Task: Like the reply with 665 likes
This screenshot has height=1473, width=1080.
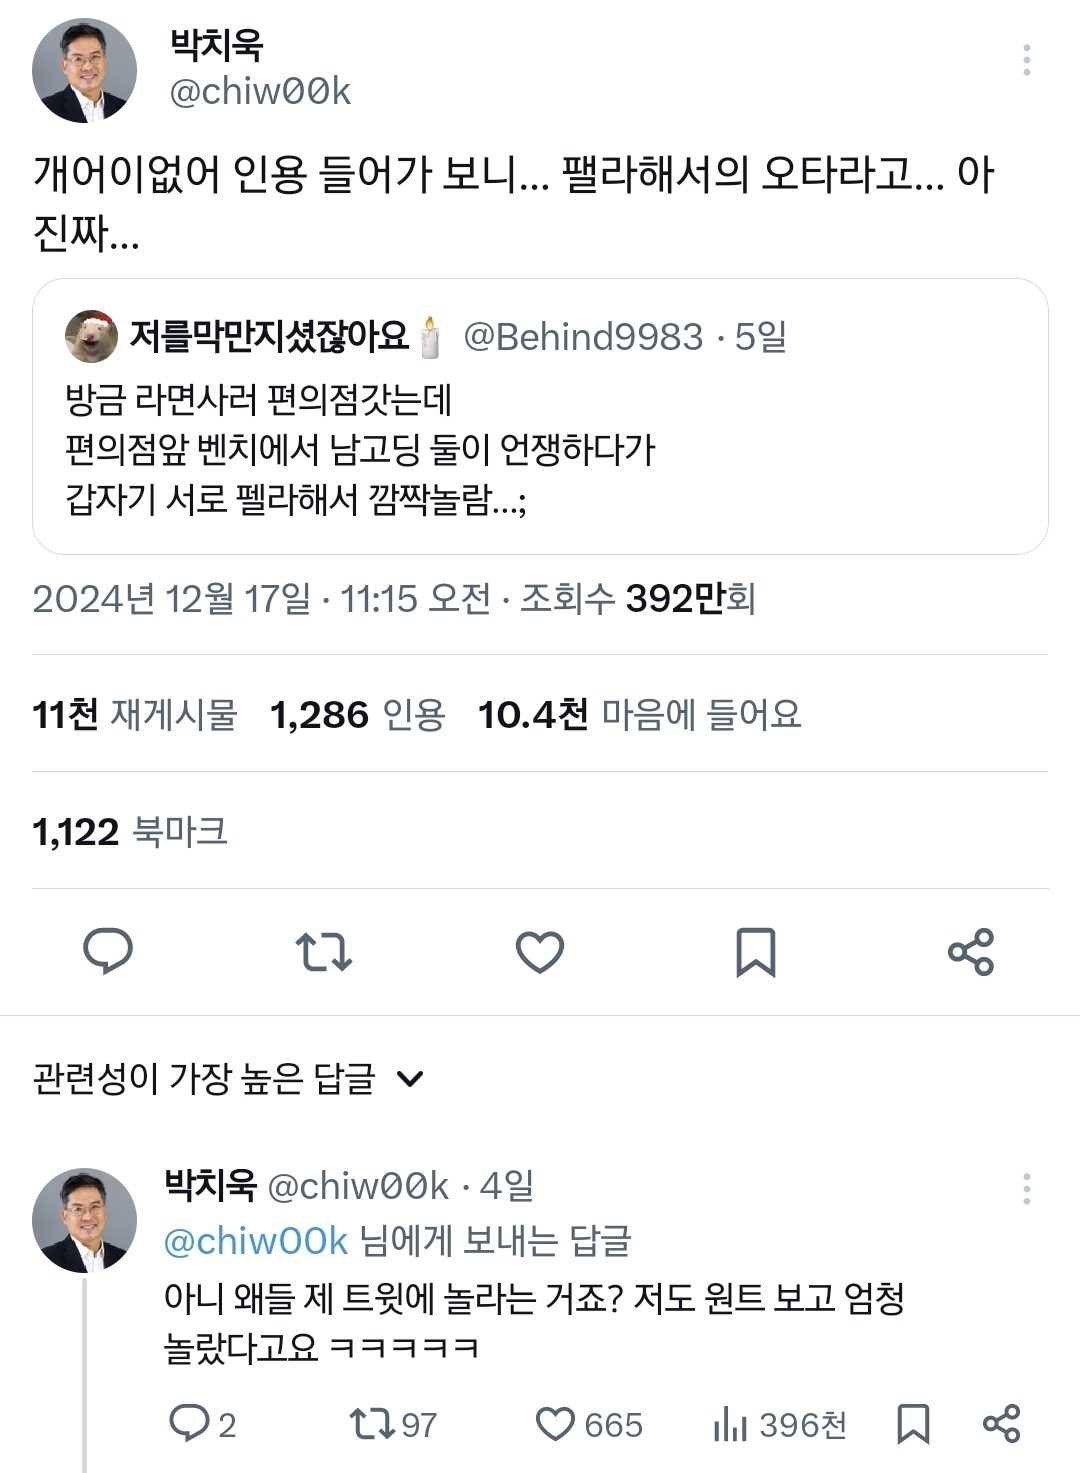Action: click(589, 1424)
